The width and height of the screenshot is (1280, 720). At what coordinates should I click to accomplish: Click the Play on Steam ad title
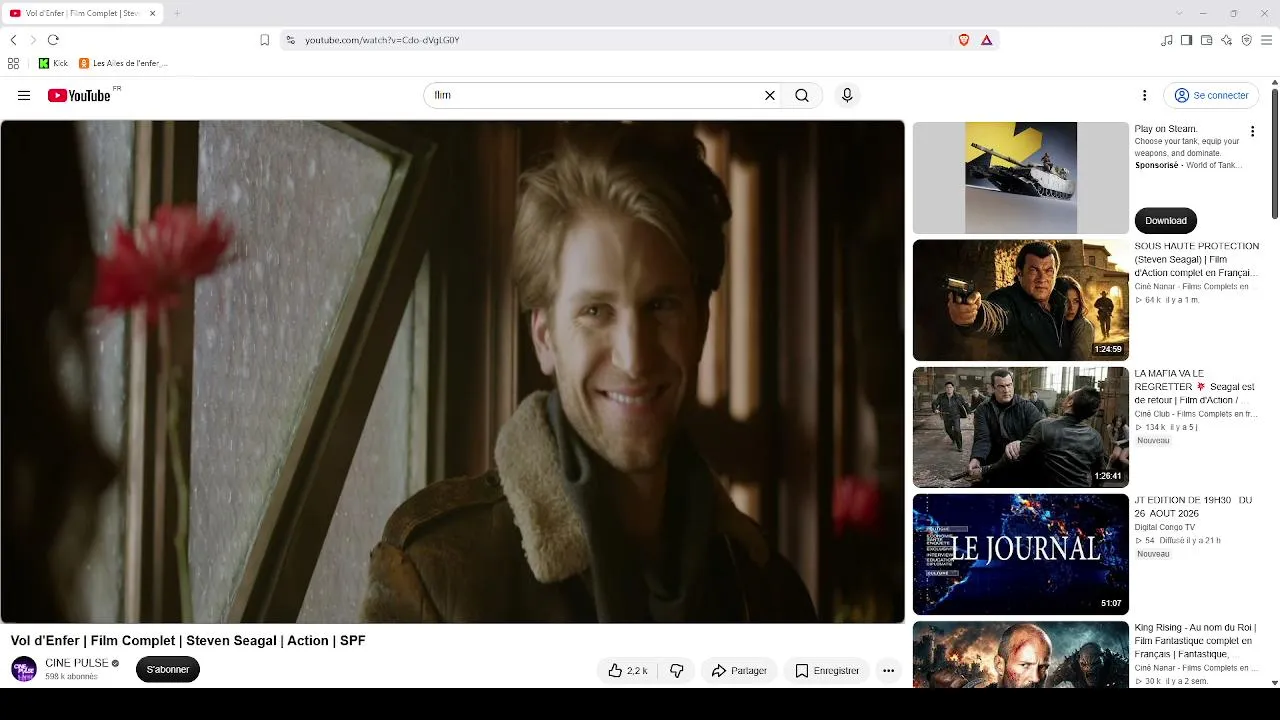click(x=1166, y=128)
